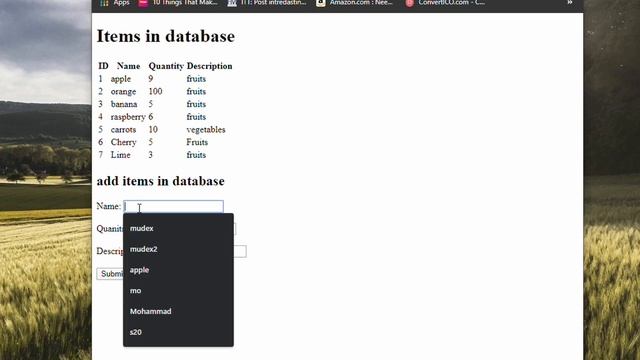Open the ConvertICO.com bookmark

445,3
